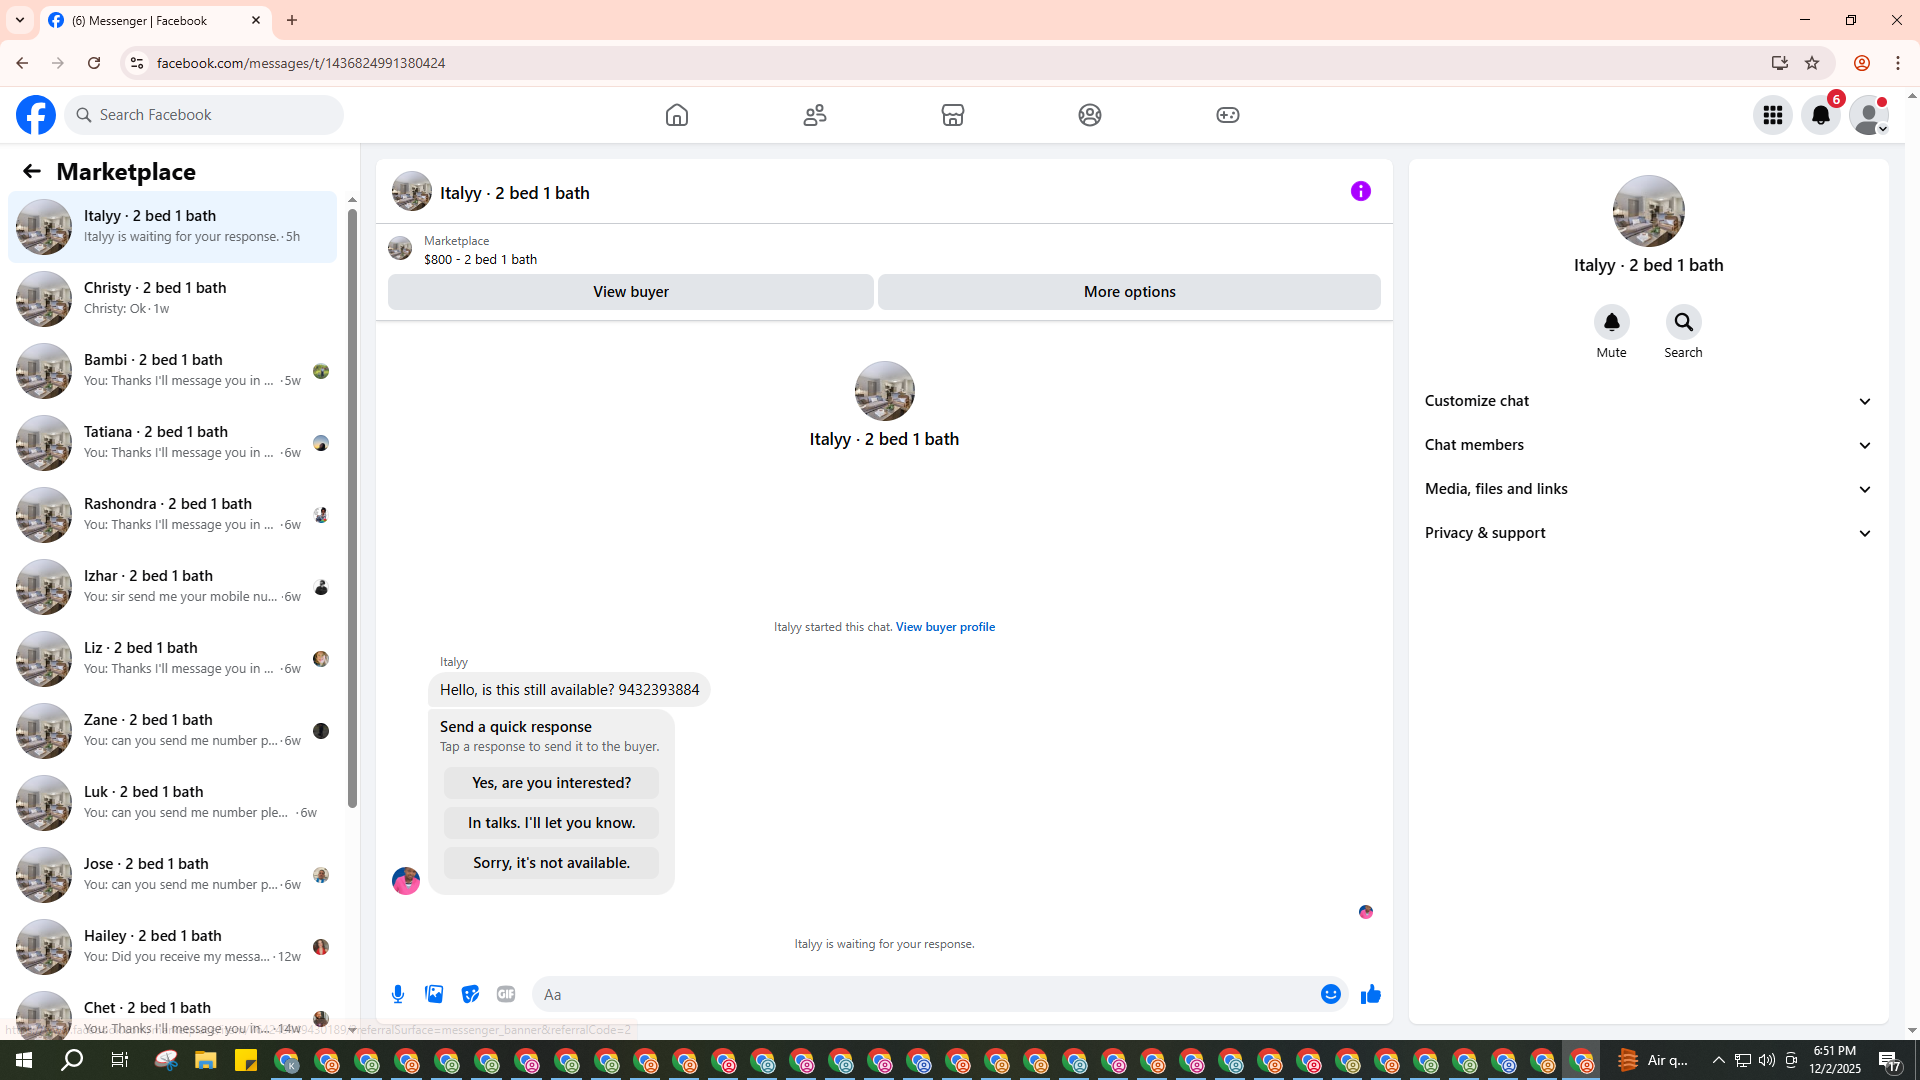Open the emoji picker in the message box
The image size is (1920, 1080).
point(1330,994)
